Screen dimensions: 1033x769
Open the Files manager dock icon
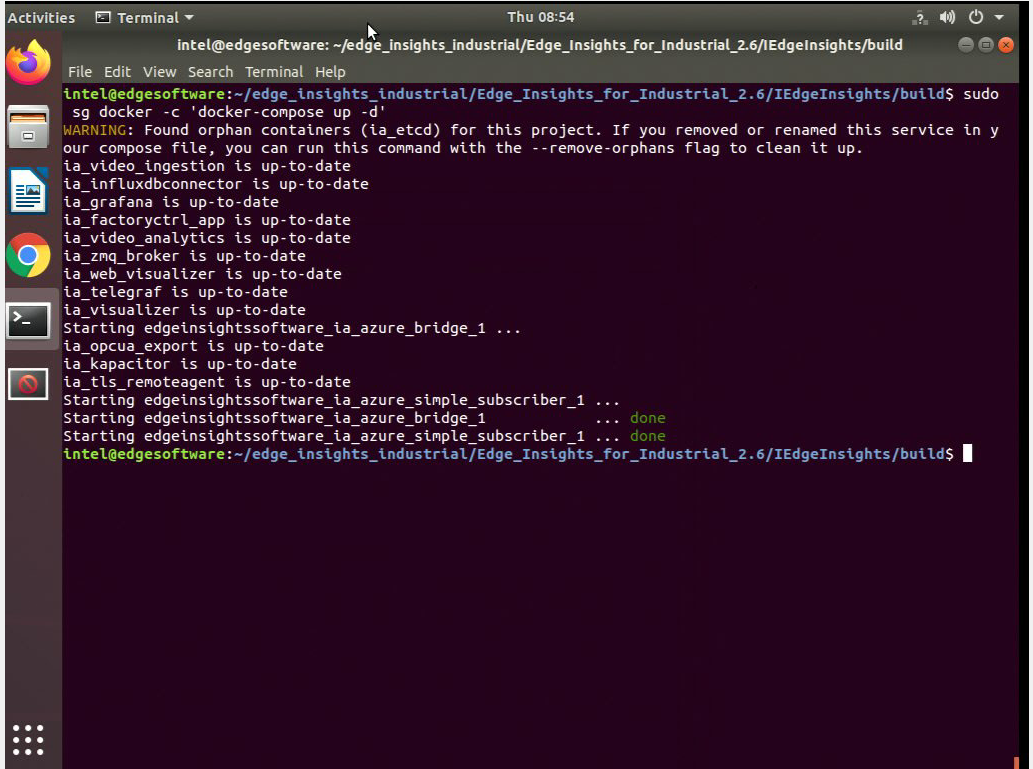point(28,127)
